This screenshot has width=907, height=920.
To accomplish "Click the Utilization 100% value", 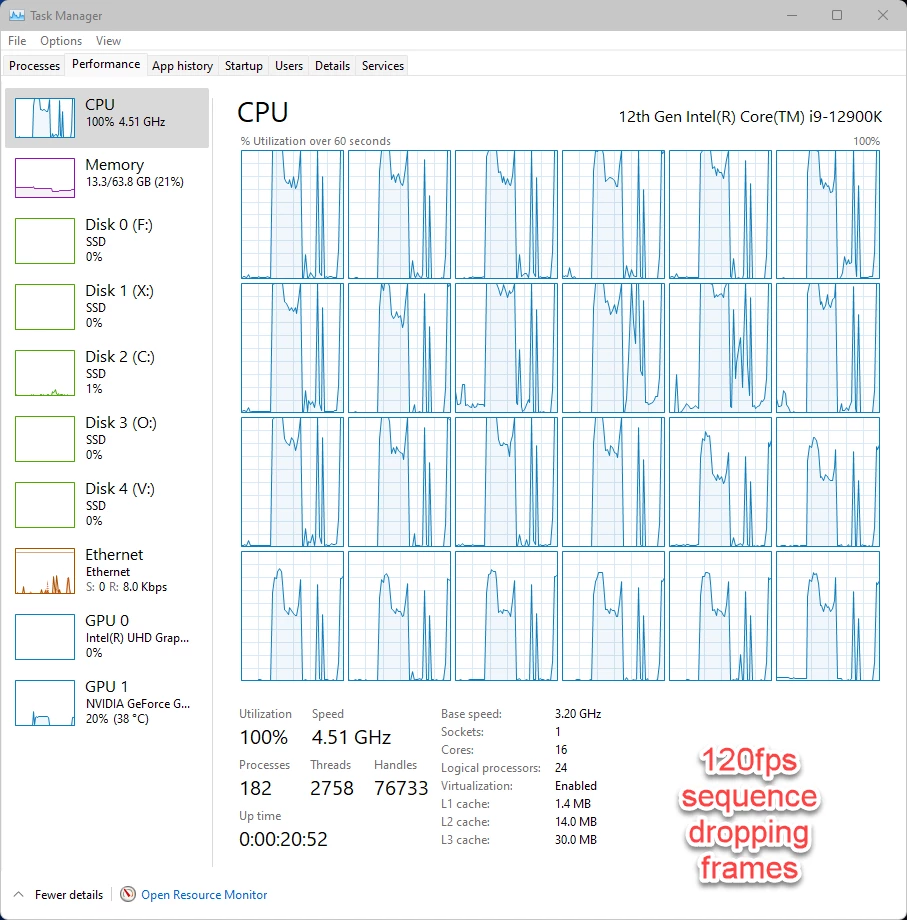I will pyautogui.click(x=263, y=737).
